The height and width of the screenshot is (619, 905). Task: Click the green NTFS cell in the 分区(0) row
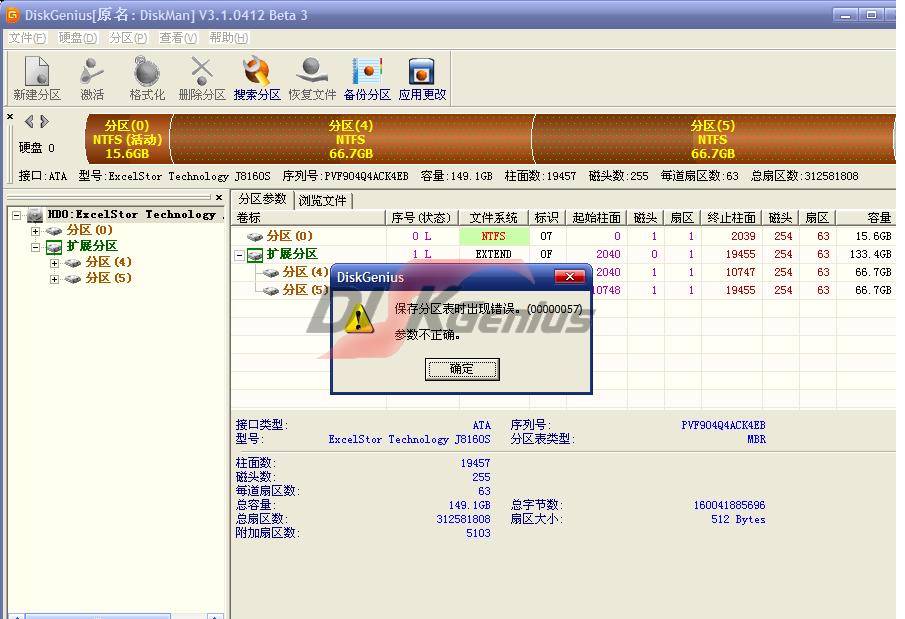(494, 236)
